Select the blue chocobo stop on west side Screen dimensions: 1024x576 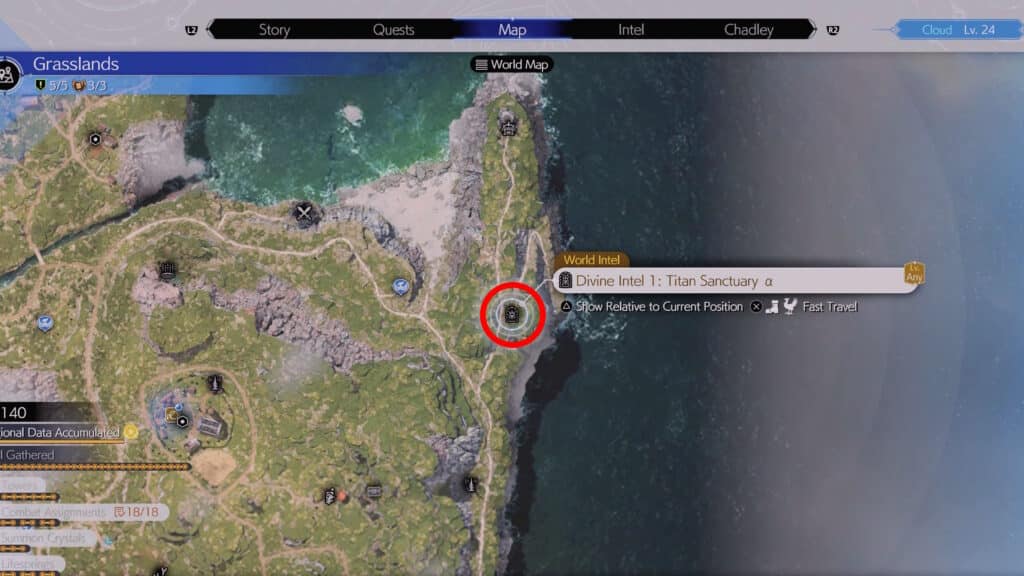tap(44, 323)
